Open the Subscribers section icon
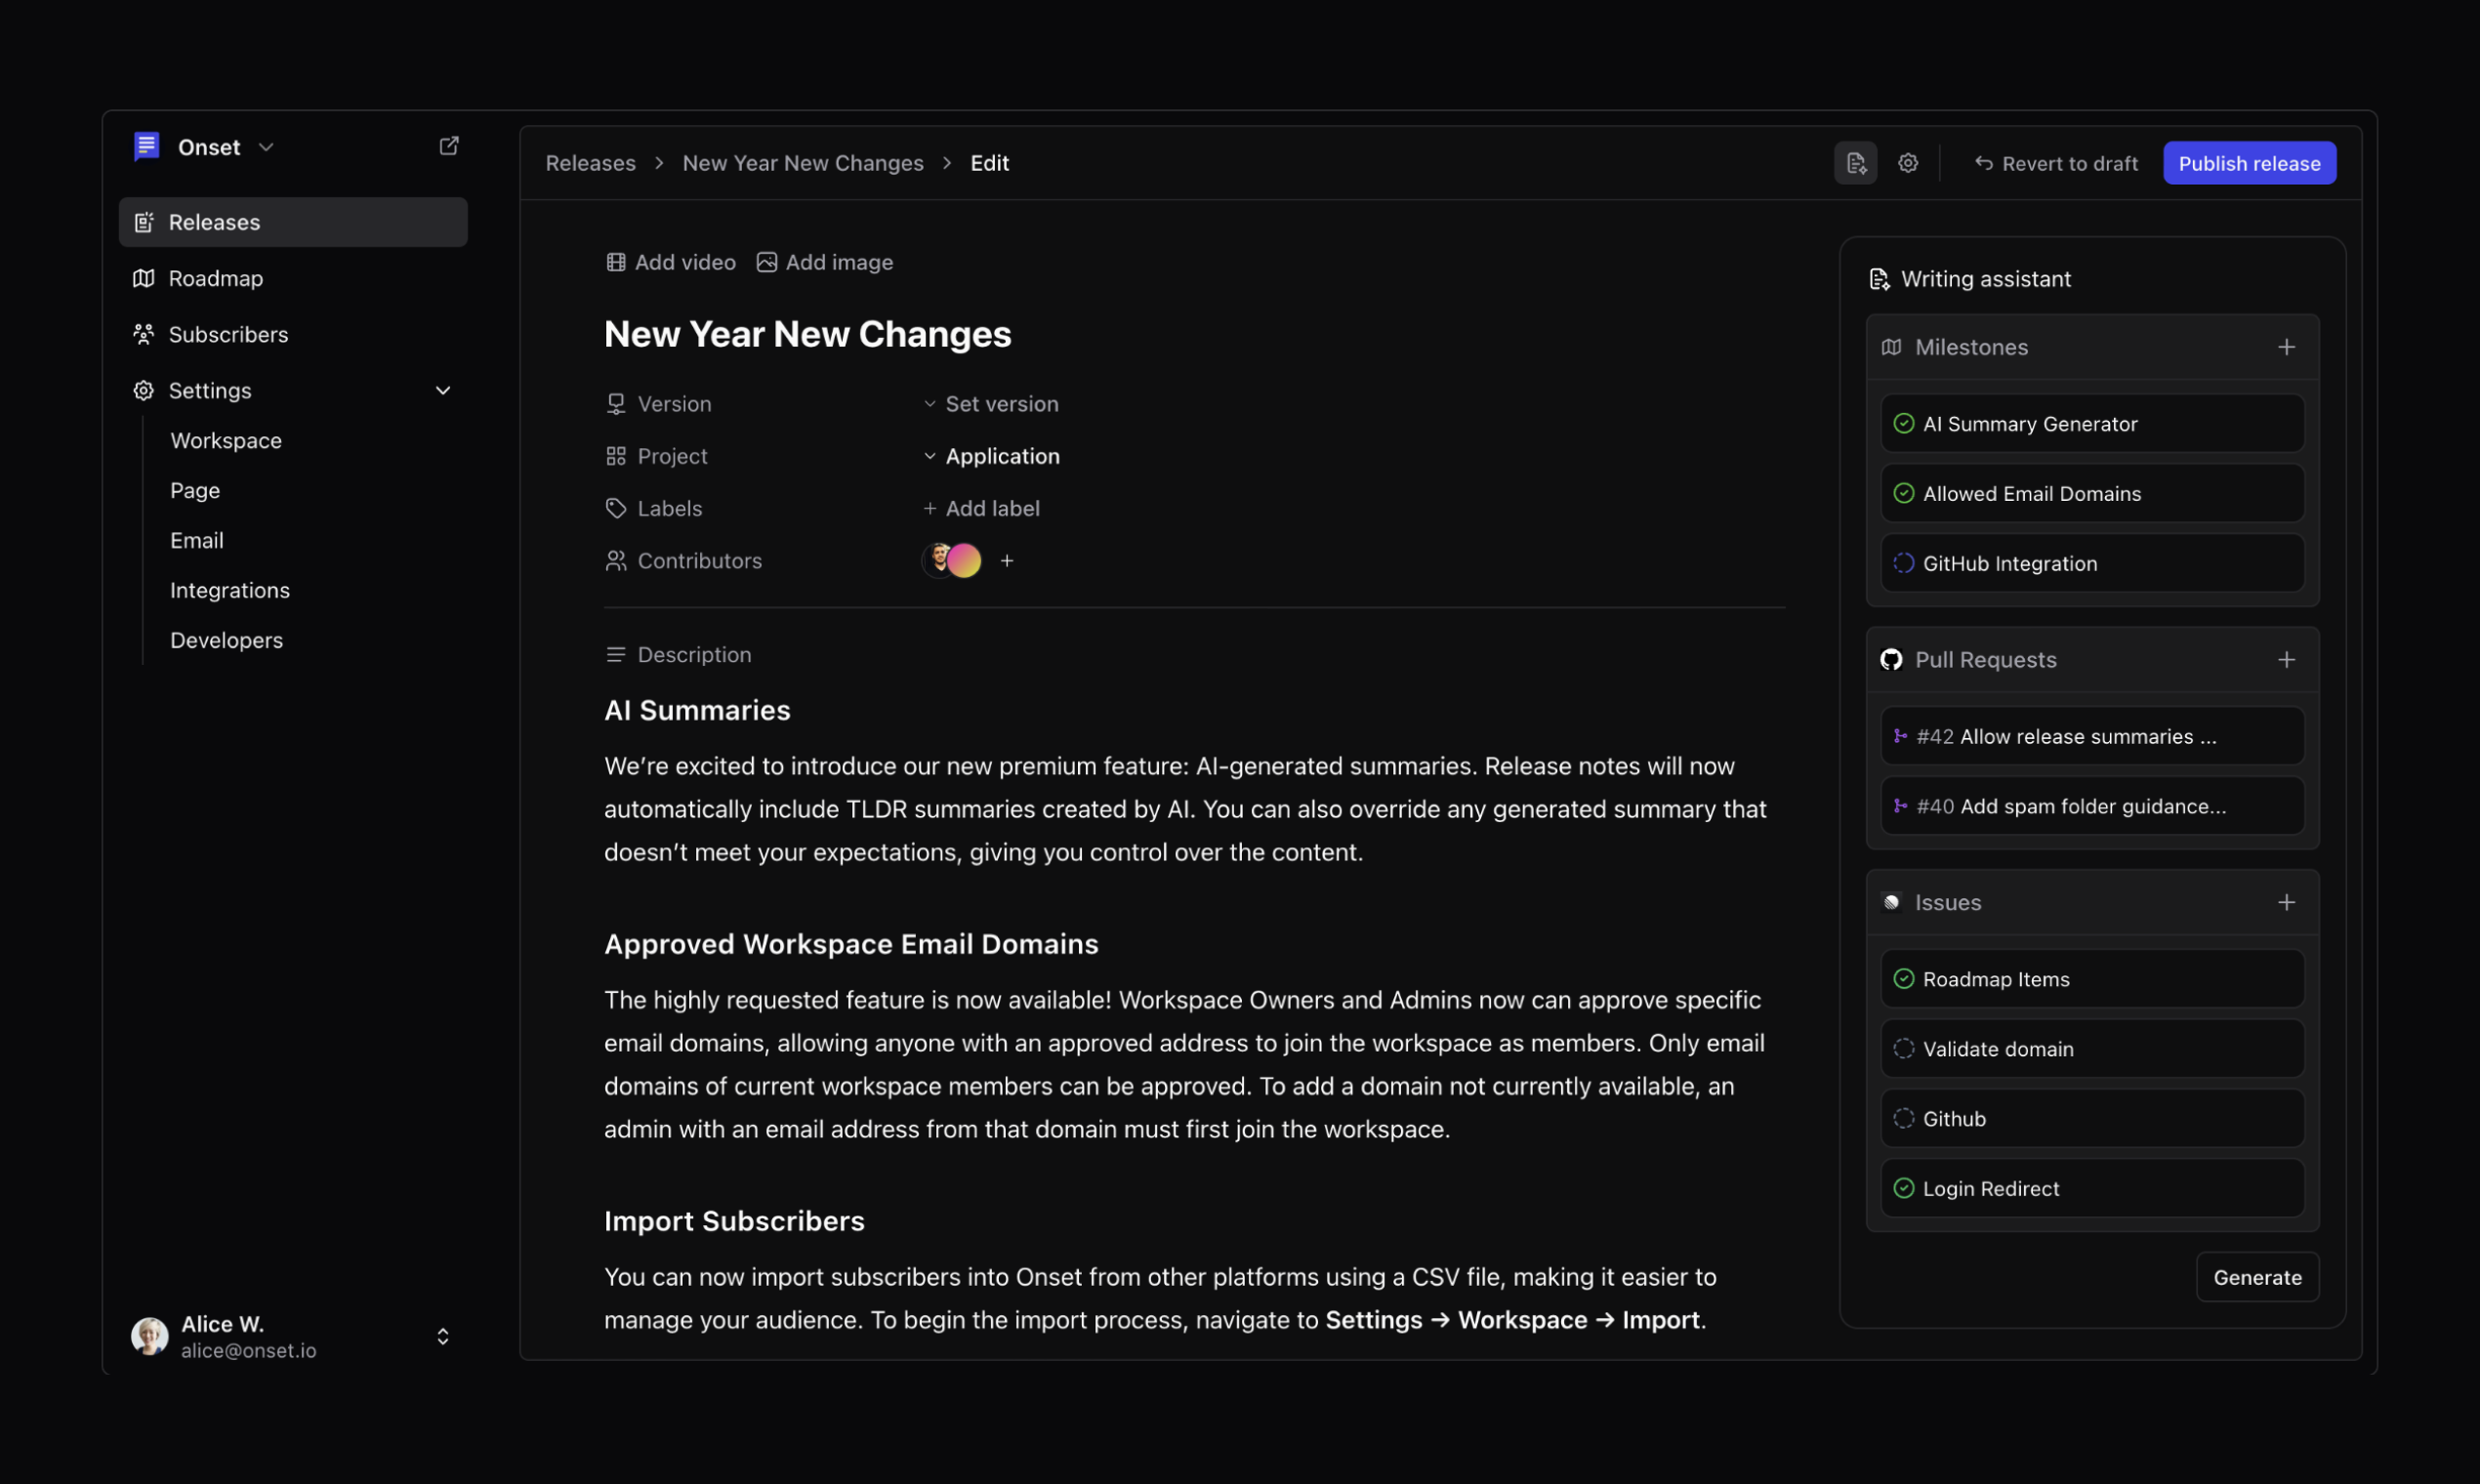This screenshot has height=1484, width=2480. (x=144, y=334)
